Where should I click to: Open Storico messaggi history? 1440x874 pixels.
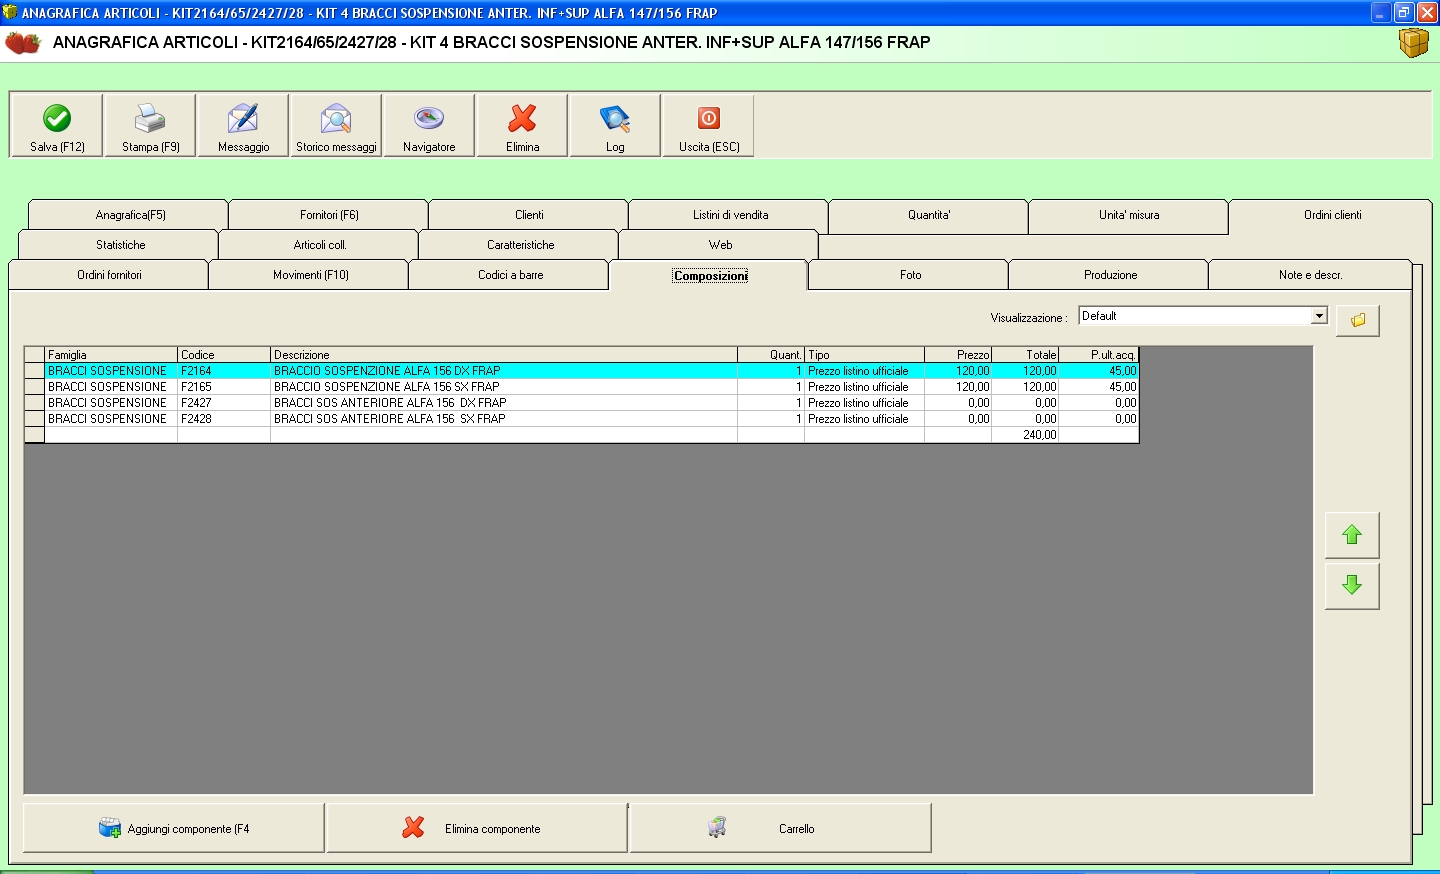[x=336, y=125]
